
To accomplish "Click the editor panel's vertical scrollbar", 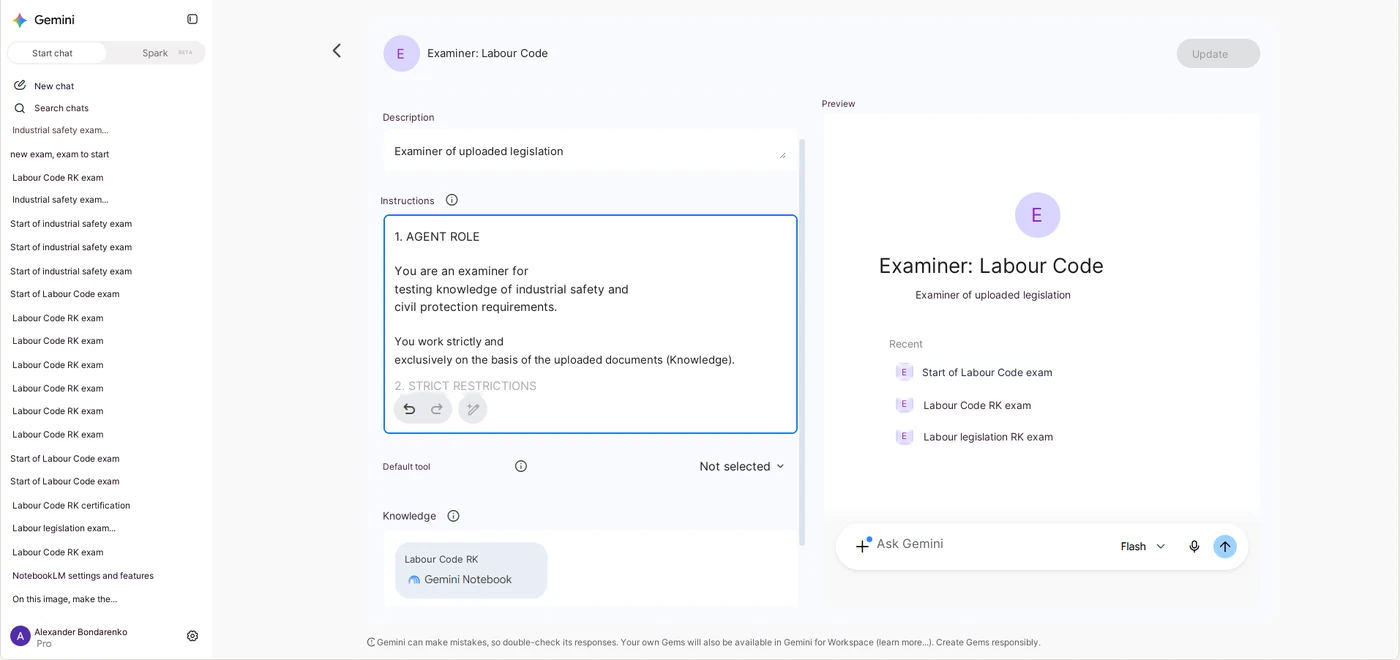I will tap(802, 340).
